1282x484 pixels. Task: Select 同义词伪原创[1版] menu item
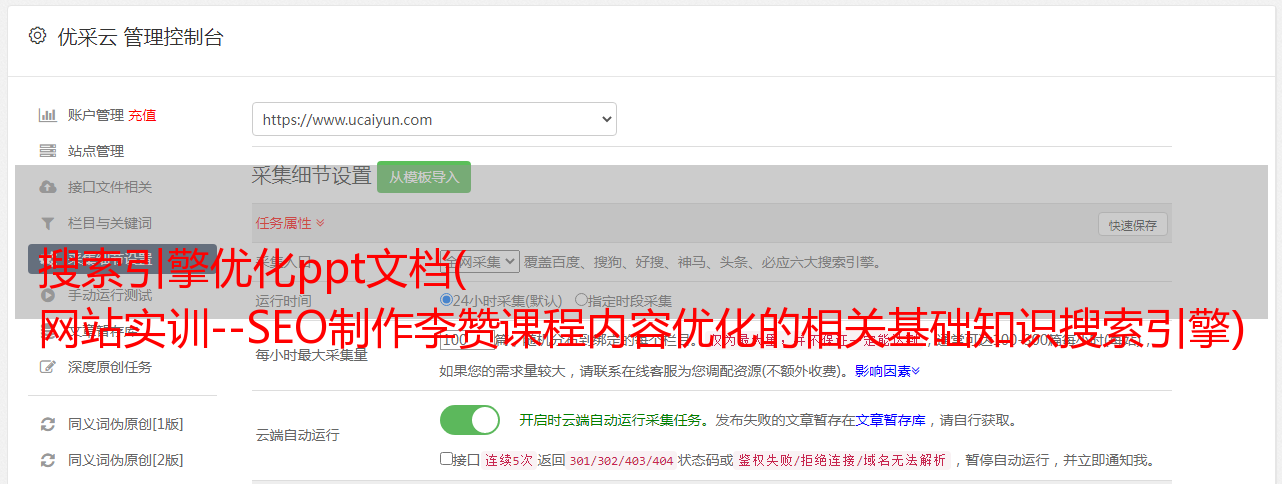pos(126,424)
